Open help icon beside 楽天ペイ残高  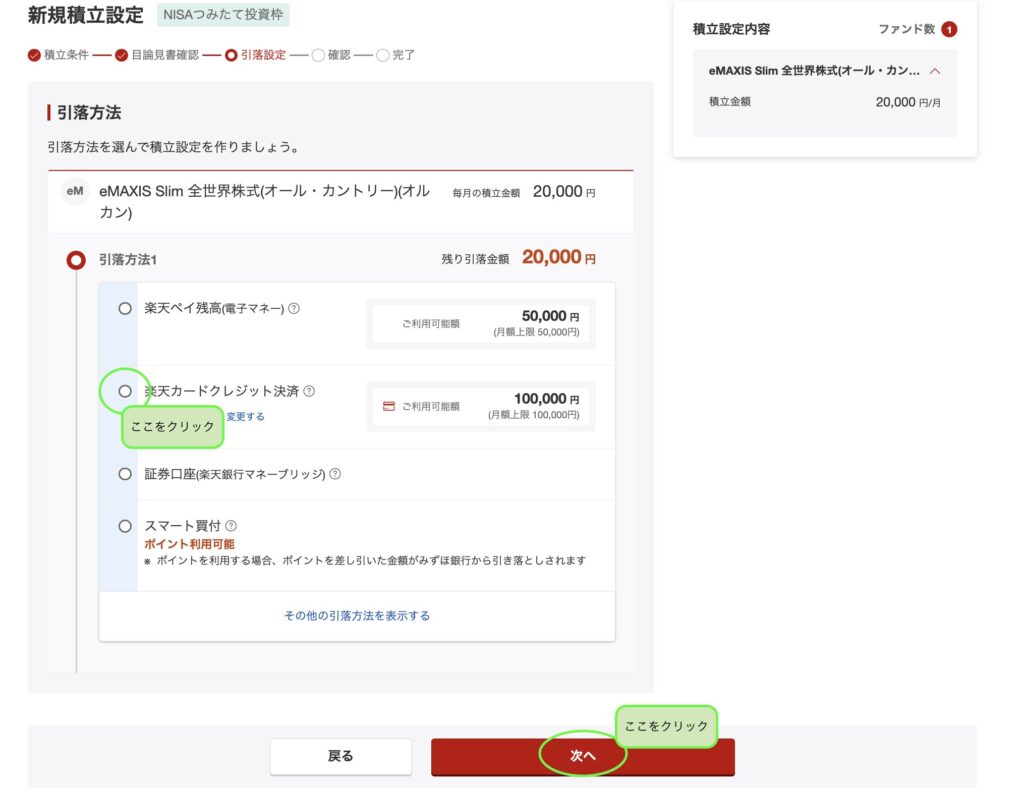coord(294,308)
